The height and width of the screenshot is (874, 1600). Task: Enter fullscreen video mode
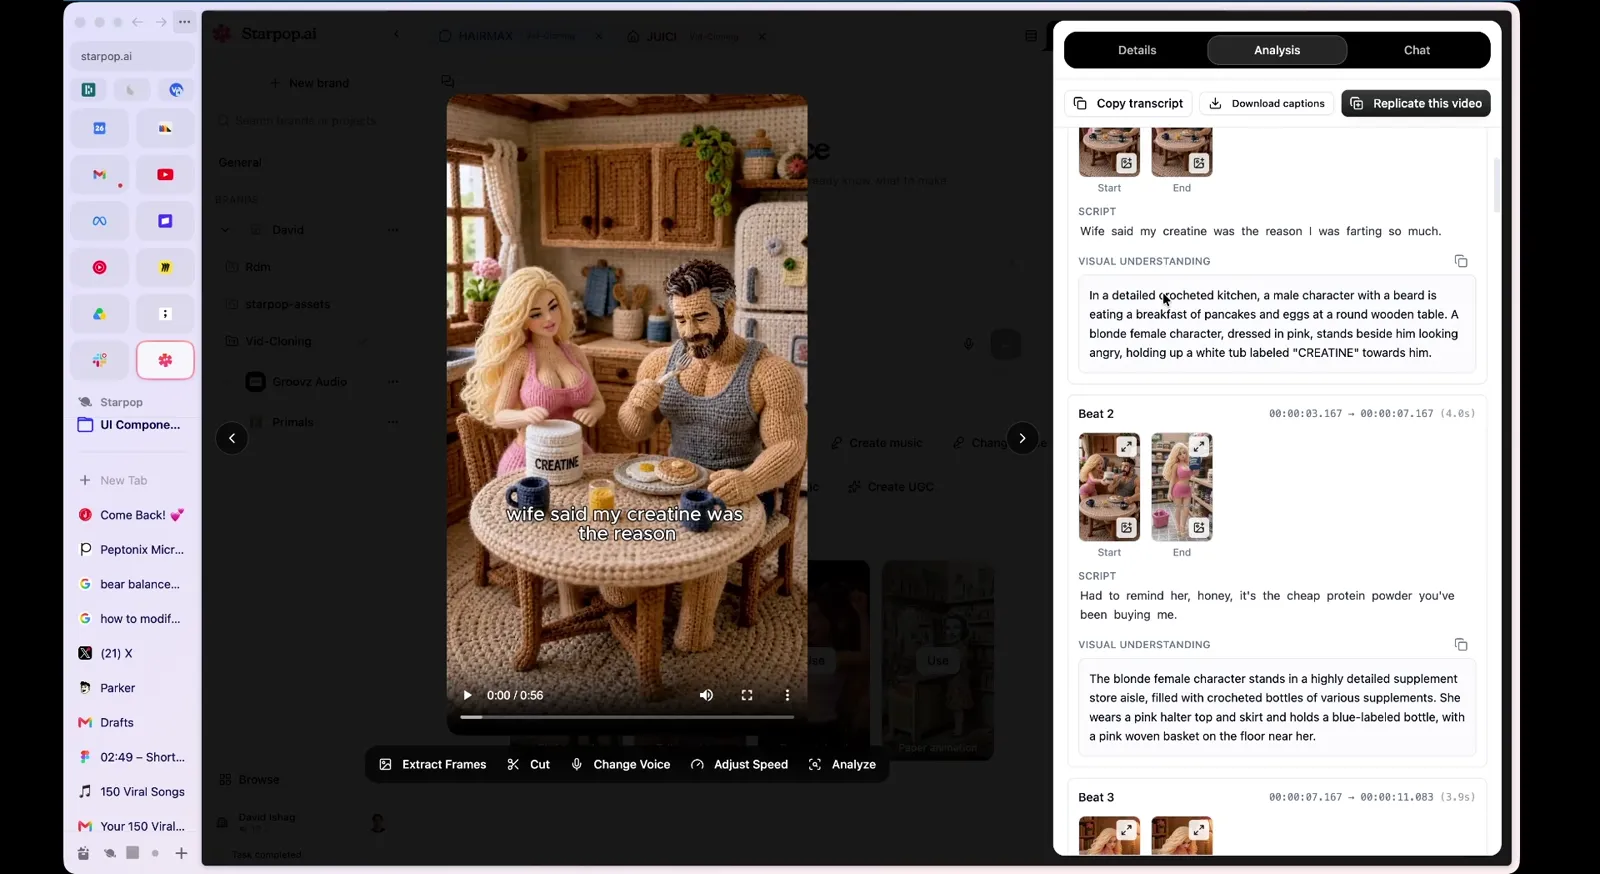coord(747,695)
